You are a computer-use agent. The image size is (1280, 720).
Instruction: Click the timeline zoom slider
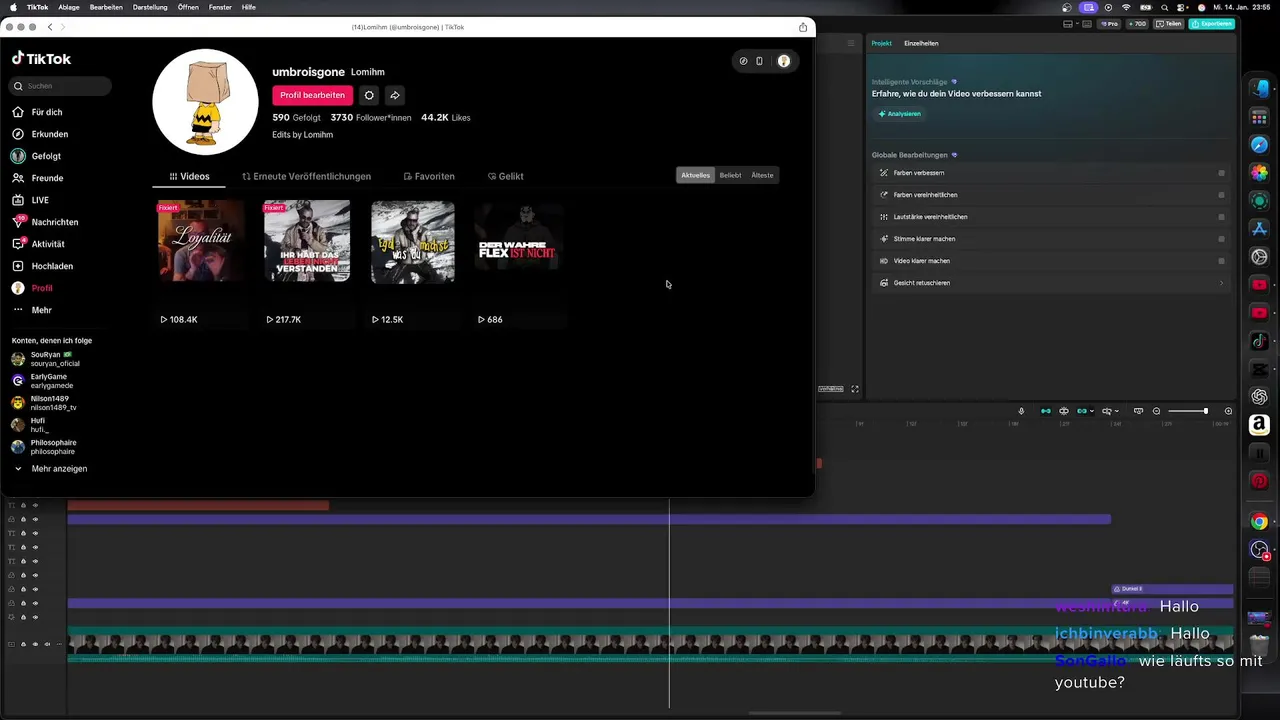(1188, 411)
